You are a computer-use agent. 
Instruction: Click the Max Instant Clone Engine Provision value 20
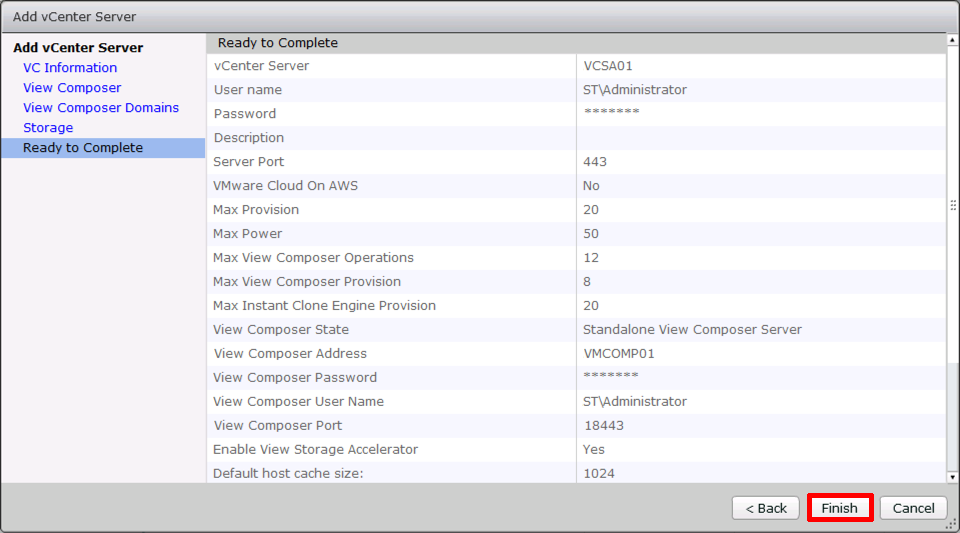(591, 305)
